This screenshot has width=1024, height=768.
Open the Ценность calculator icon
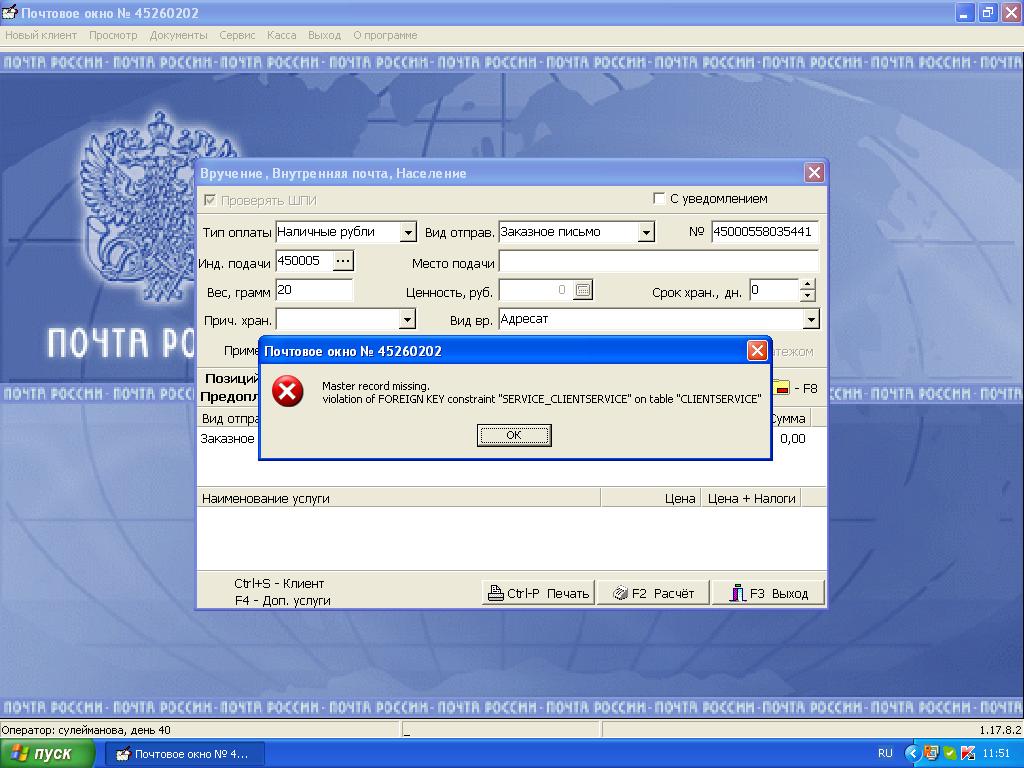[583, 290]
